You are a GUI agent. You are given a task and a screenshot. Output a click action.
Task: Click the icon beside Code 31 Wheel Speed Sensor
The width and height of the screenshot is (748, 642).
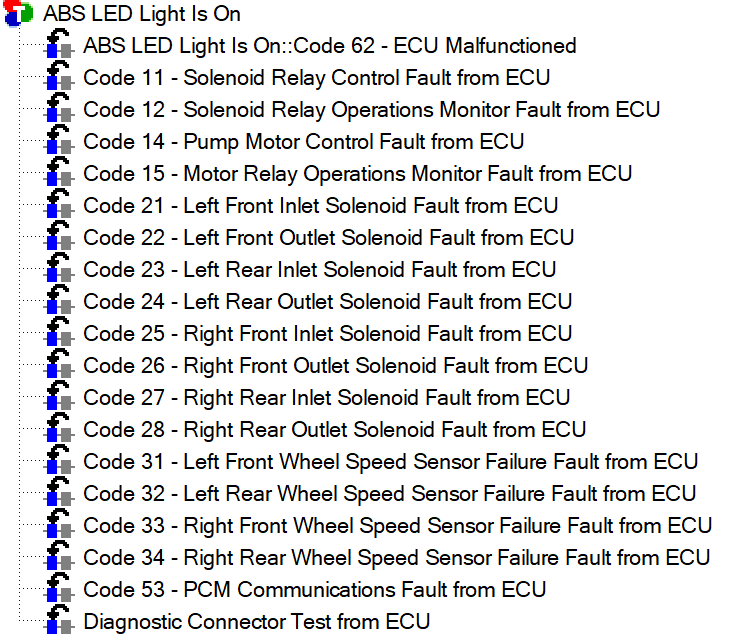click(59, 459)
